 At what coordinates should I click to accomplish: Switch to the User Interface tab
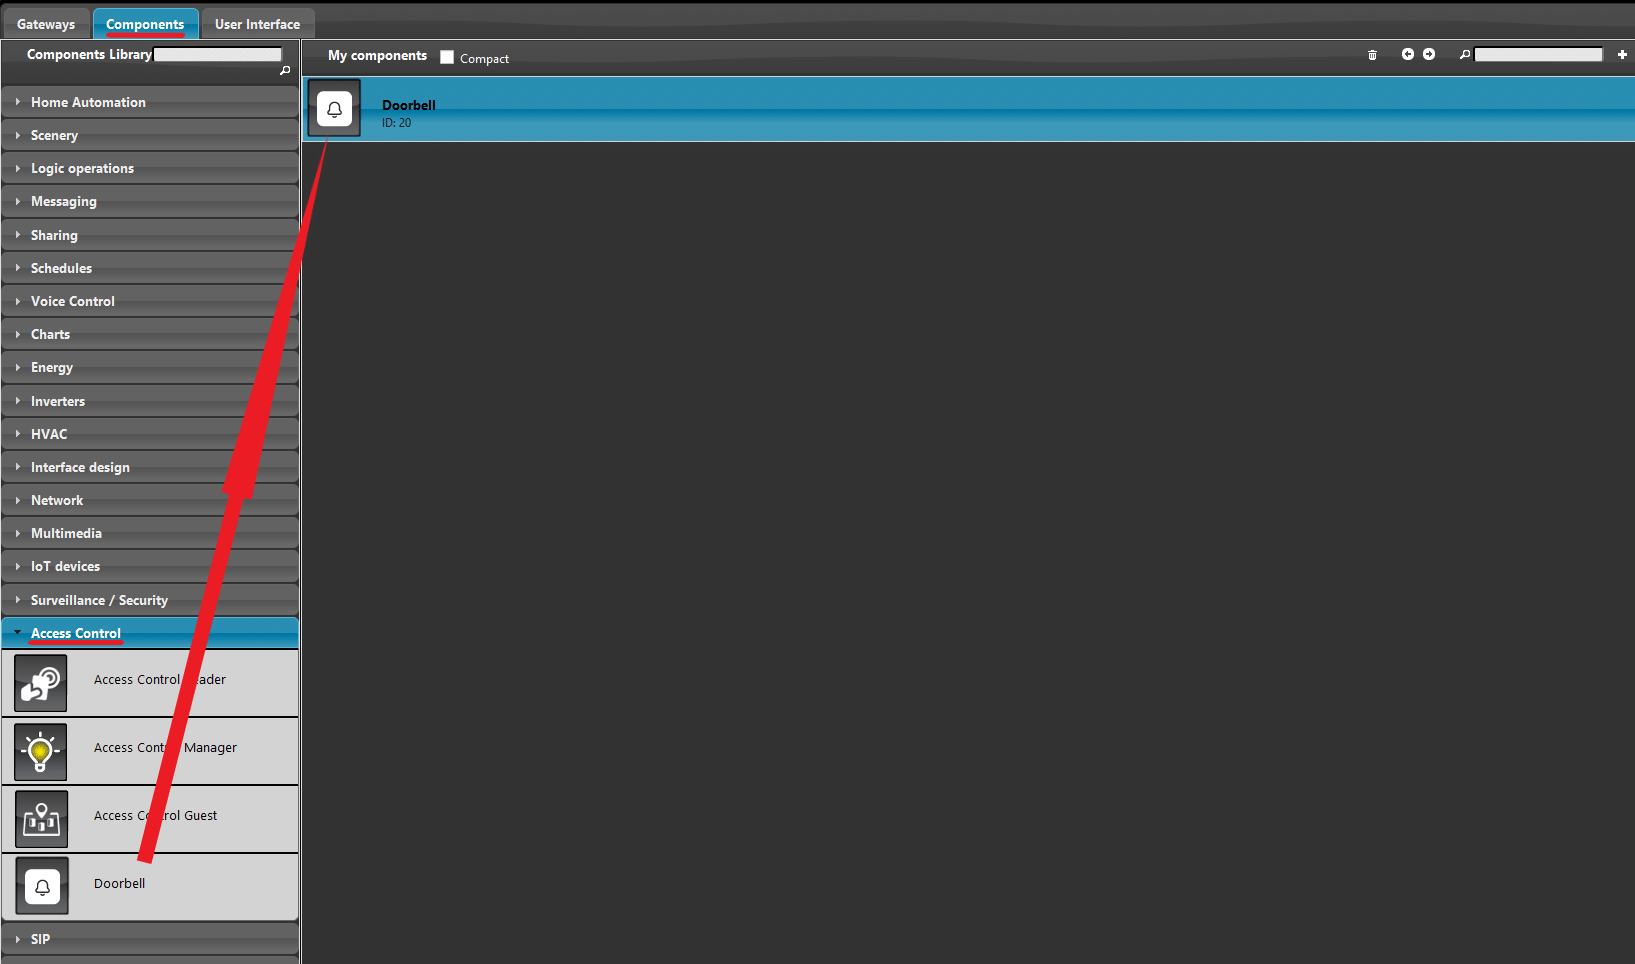pos(257,24)
